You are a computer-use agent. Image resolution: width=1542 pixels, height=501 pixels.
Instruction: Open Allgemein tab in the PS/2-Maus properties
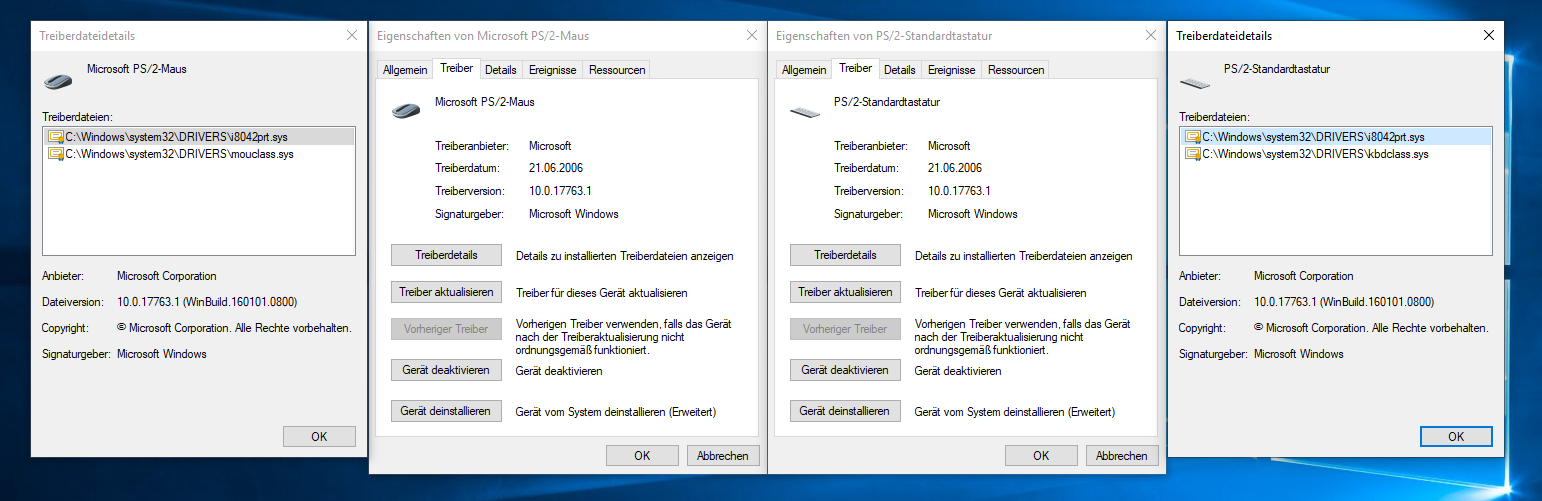pyautogui.click(x=404, y=70)
